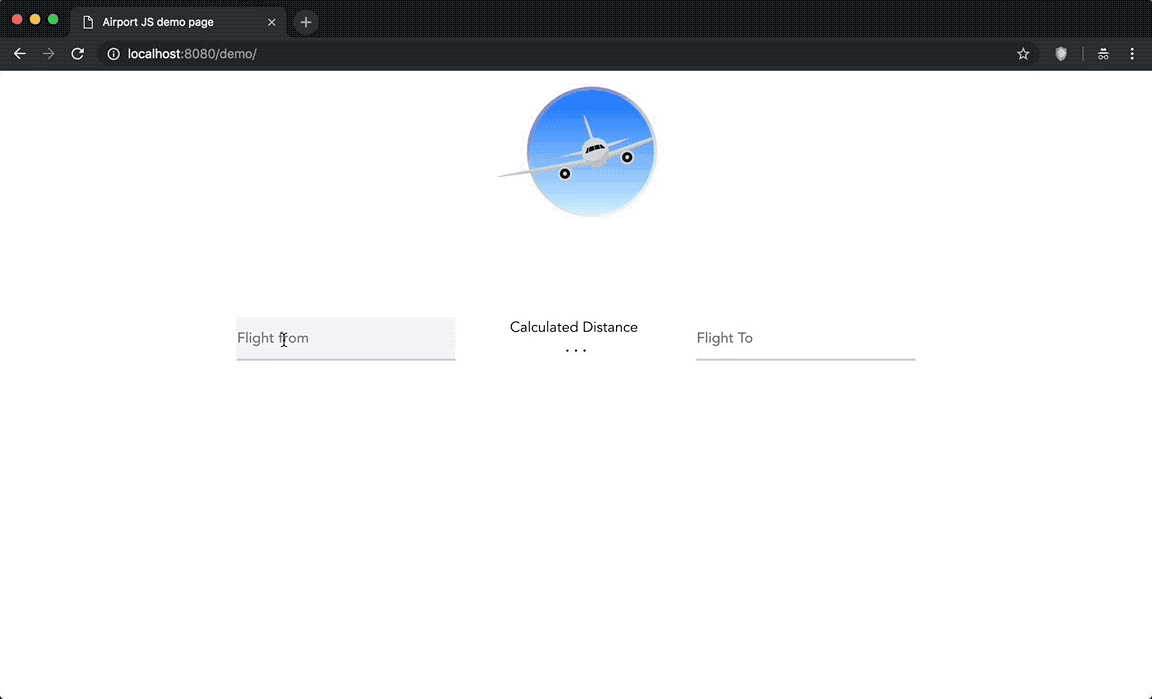Screen dimensions: 1152x699
Task: Close the Airport JS demo page tab
Action: pyautogui.click(x=271, y=22)
